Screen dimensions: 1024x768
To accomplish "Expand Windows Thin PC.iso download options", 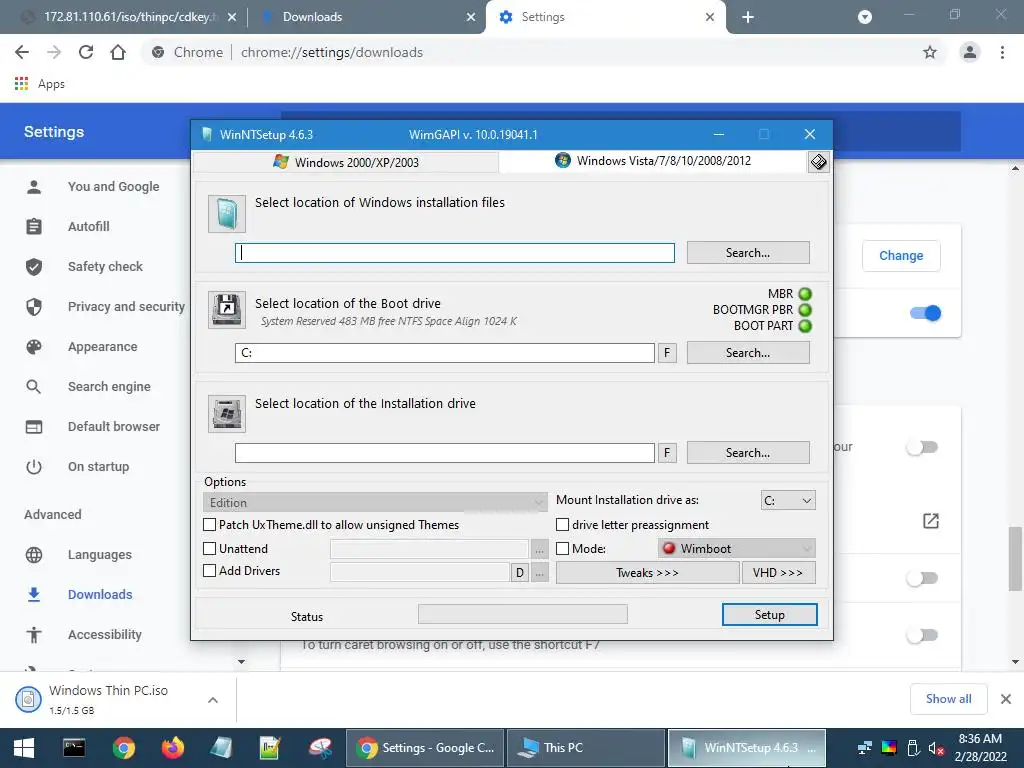I will [213, 700].
